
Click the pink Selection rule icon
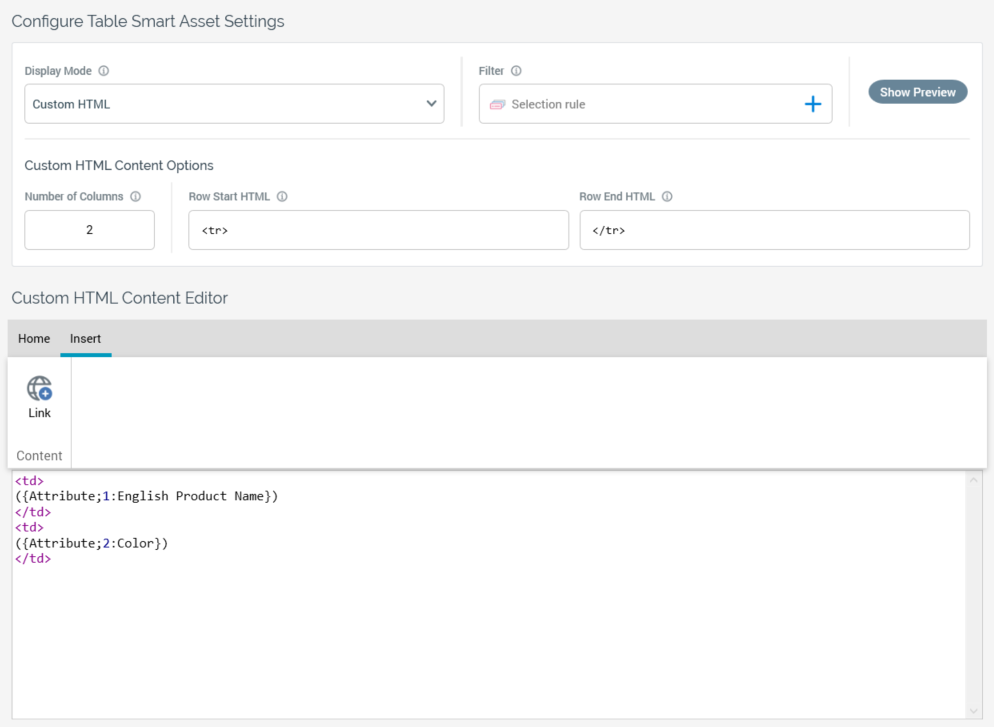[497, 104]
